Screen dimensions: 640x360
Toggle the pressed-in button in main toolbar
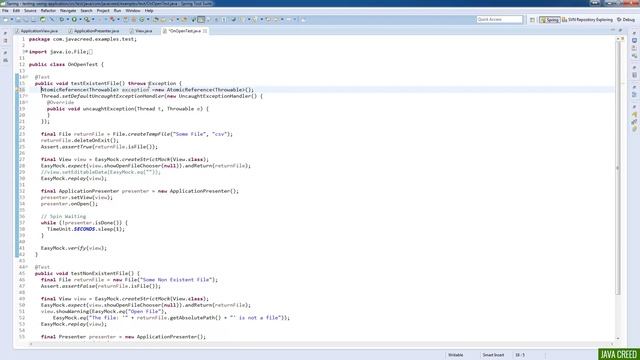[x=201, y=19]
